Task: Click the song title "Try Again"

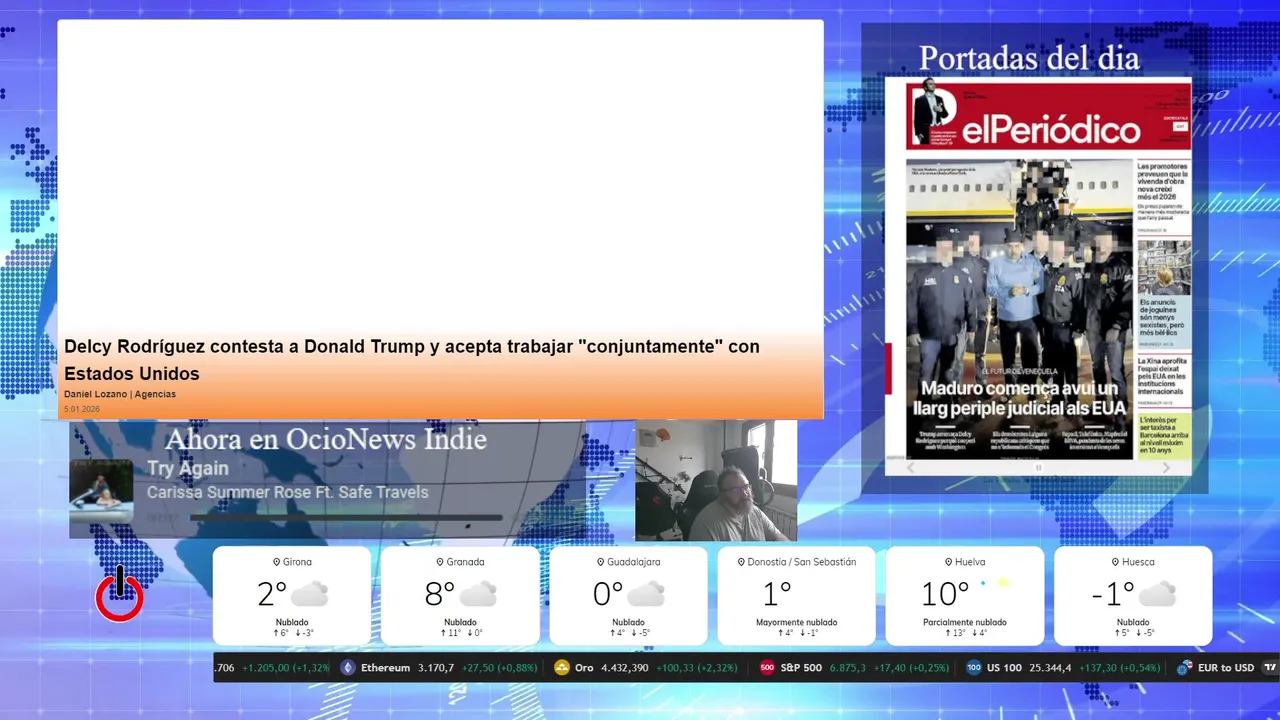Action: point(188,468)
